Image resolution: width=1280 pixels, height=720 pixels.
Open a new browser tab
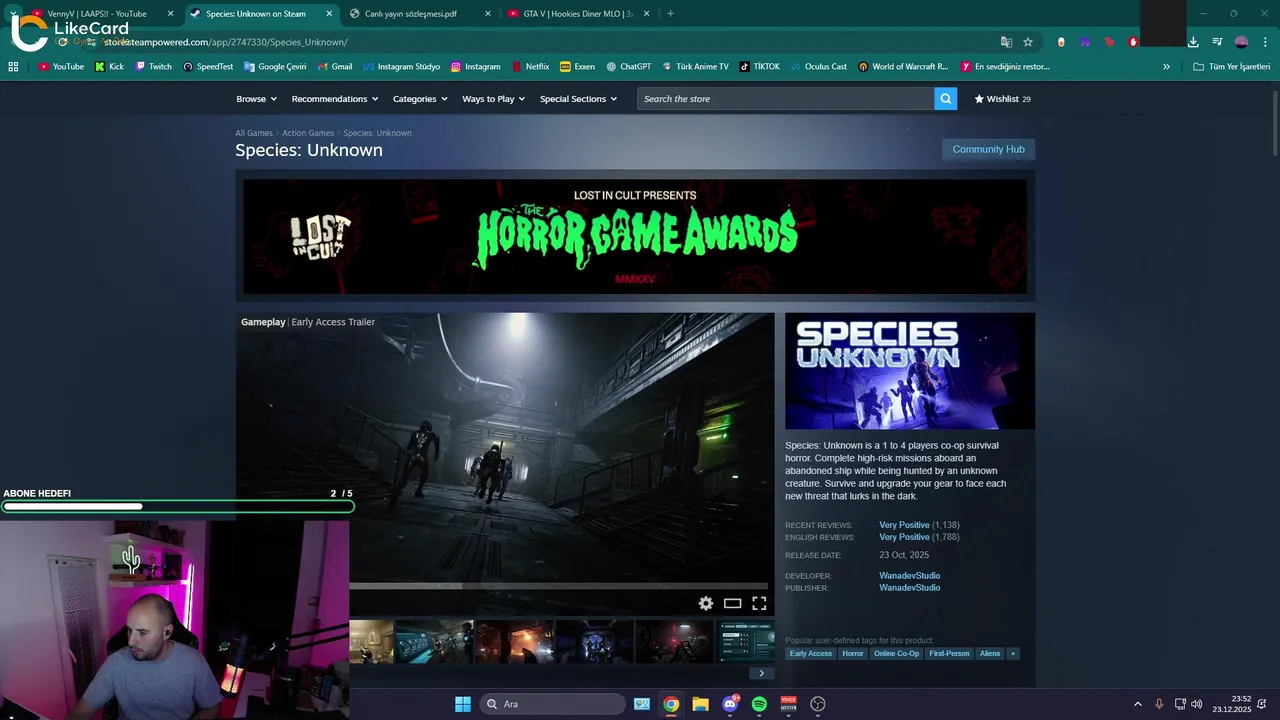(670, 14)
